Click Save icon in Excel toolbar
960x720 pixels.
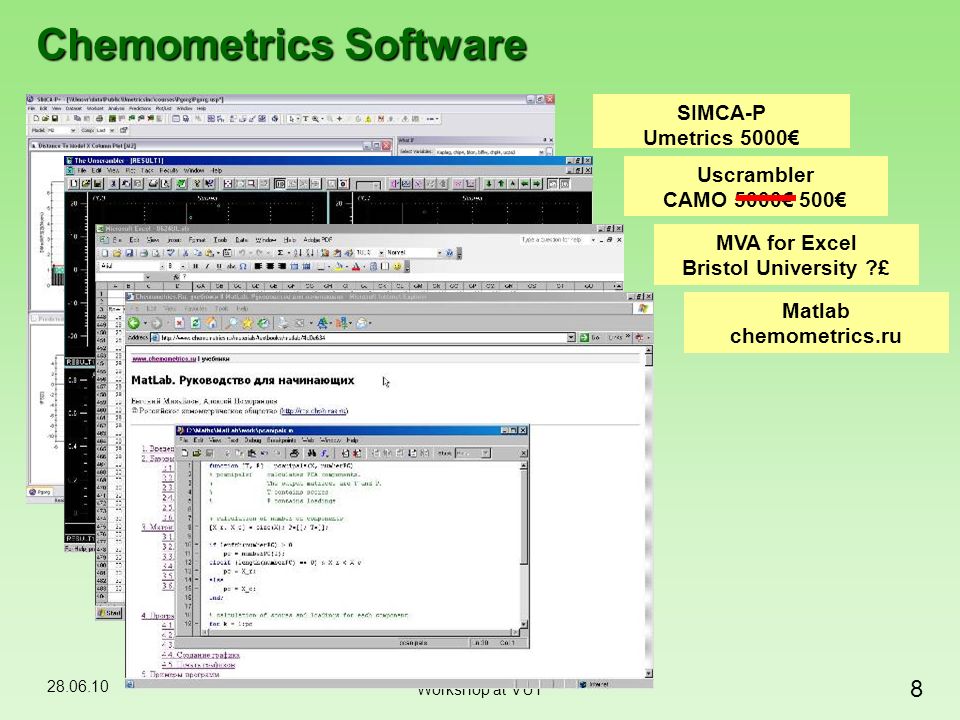(x=129, y=252)
